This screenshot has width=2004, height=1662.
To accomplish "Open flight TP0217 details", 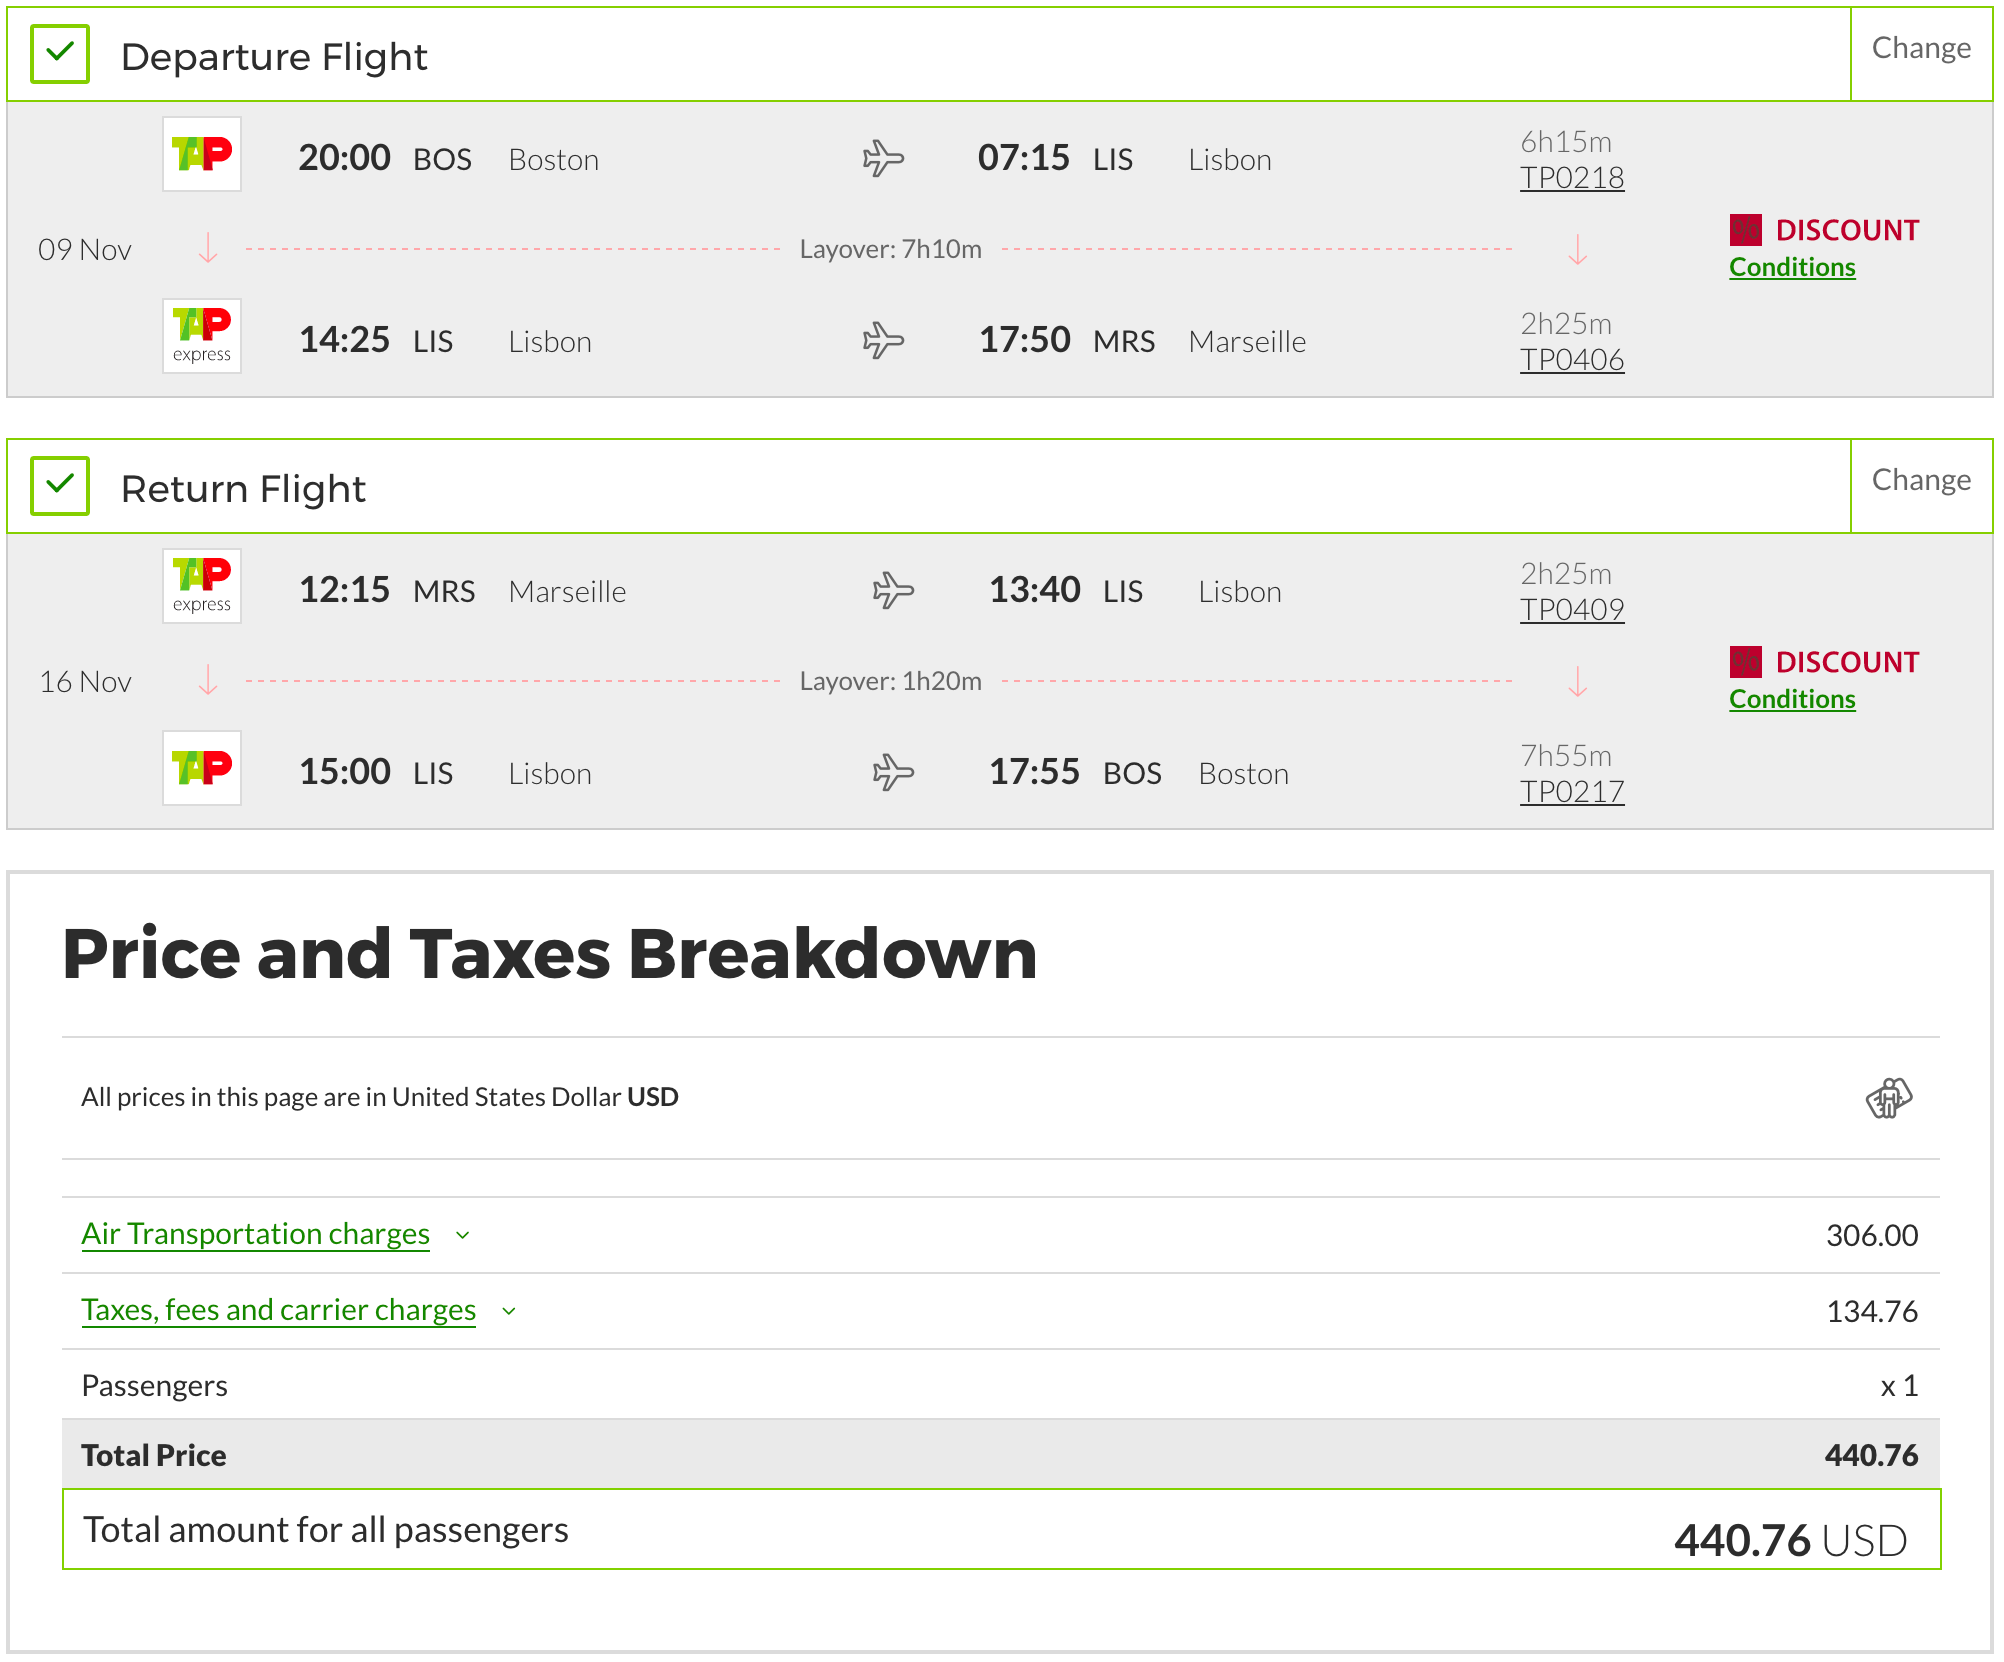I will coord(1571,792).
